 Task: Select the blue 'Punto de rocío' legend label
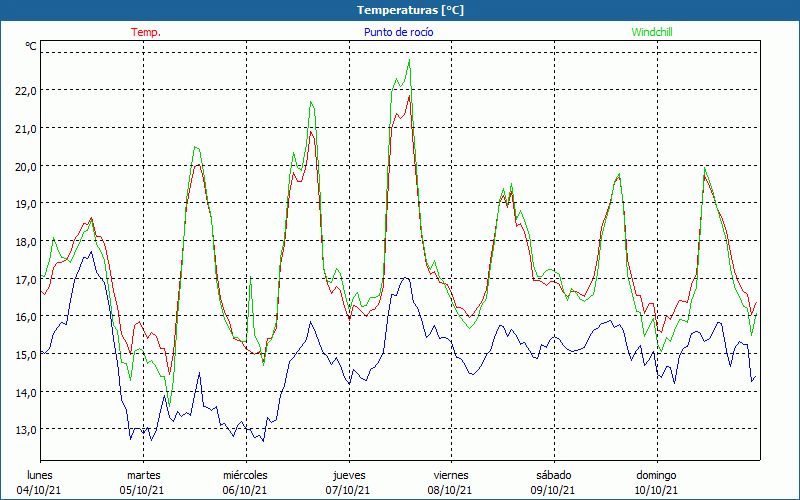click(x=398, y=32)
